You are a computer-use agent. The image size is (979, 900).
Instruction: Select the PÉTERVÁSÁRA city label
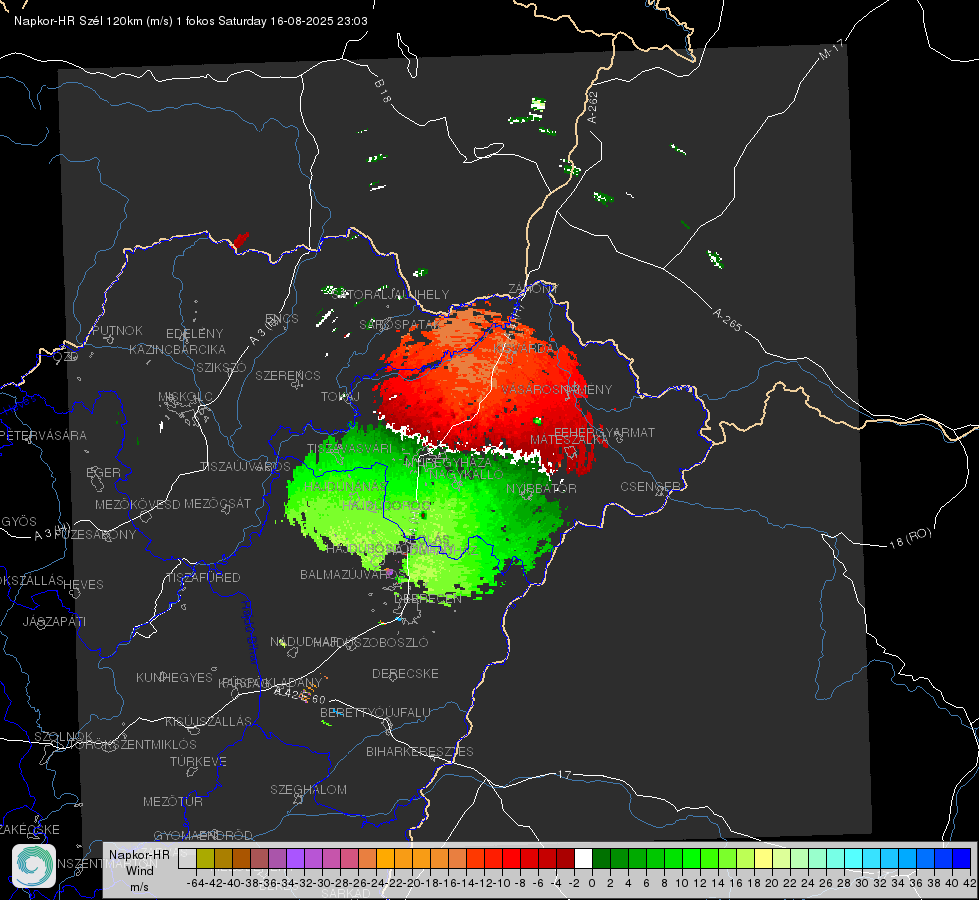[44, 435]
